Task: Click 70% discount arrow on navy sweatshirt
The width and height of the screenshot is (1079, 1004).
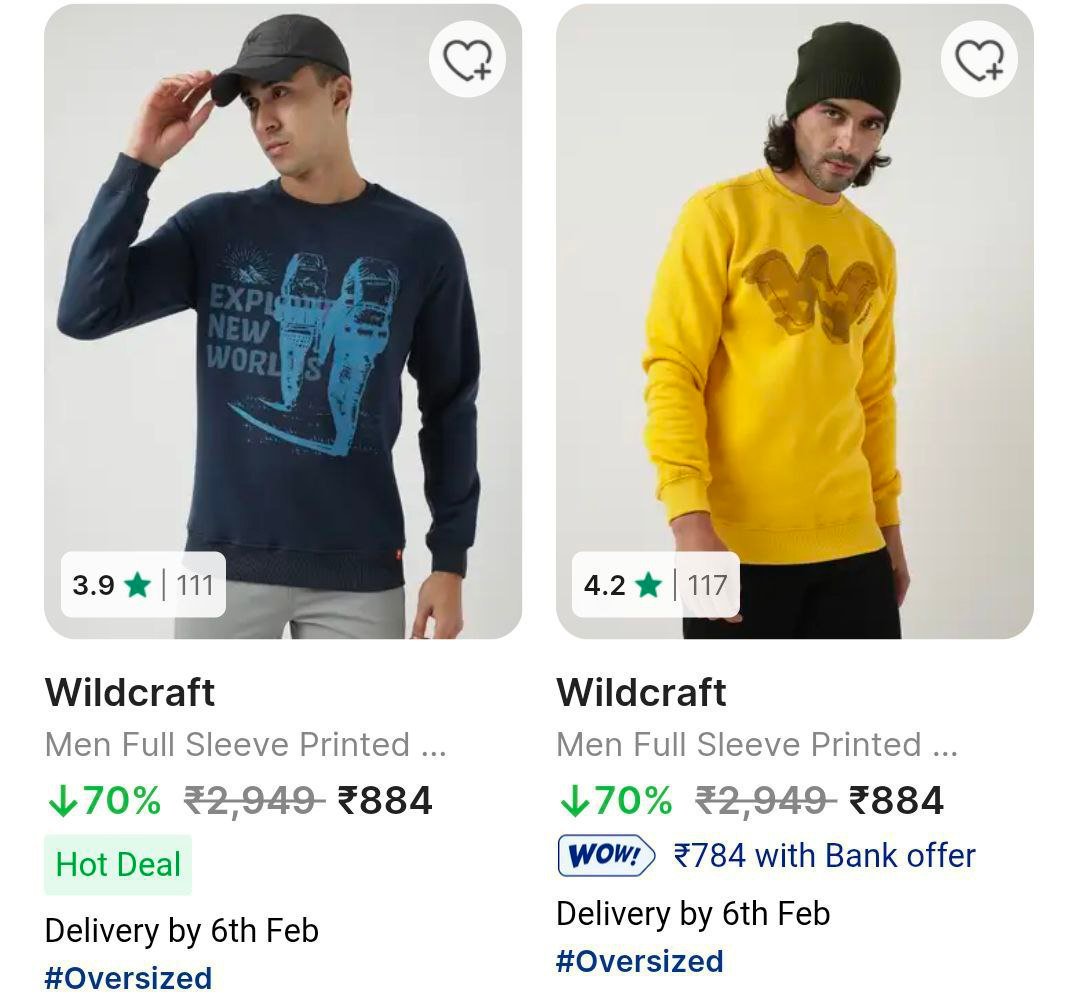Action: pyautogui.click(x=62, y=800)
